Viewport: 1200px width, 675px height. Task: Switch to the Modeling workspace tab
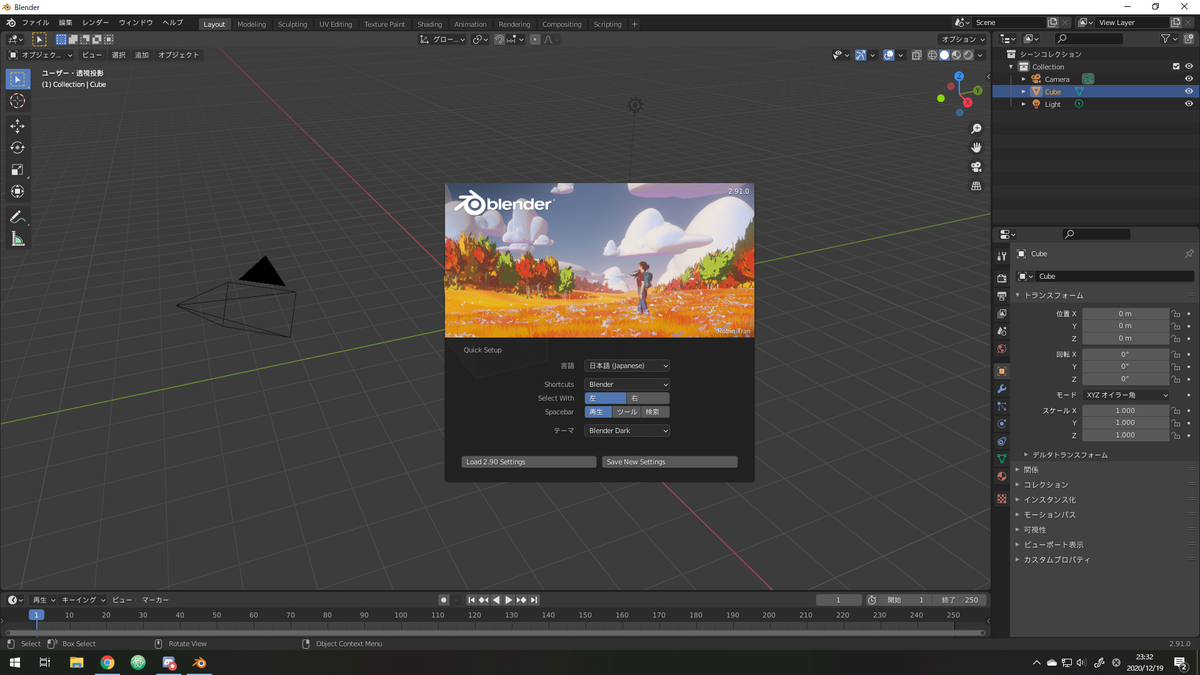click(x=251, y=24)
